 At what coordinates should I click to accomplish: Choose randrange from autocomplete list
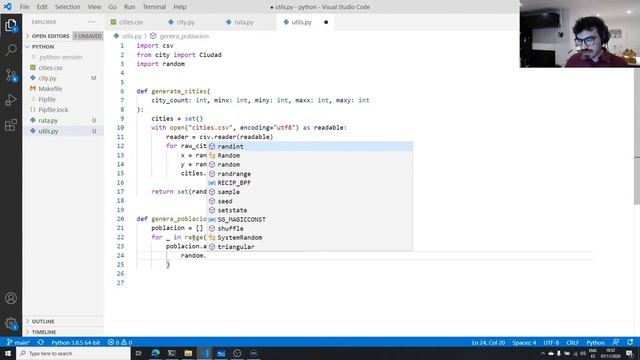(x=310, y=174)
